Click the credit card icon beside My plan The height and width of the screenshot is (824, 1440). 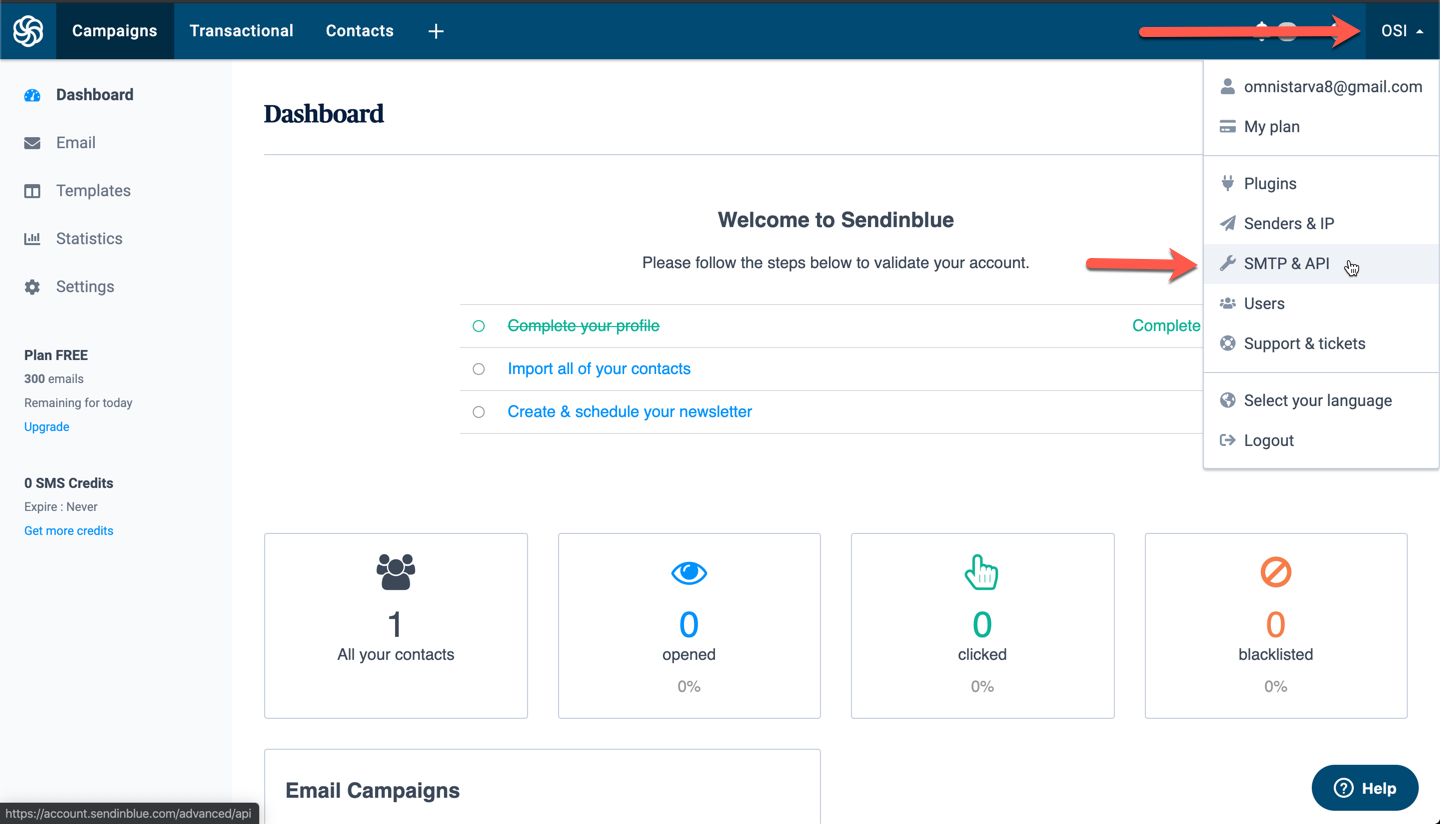1227,127
